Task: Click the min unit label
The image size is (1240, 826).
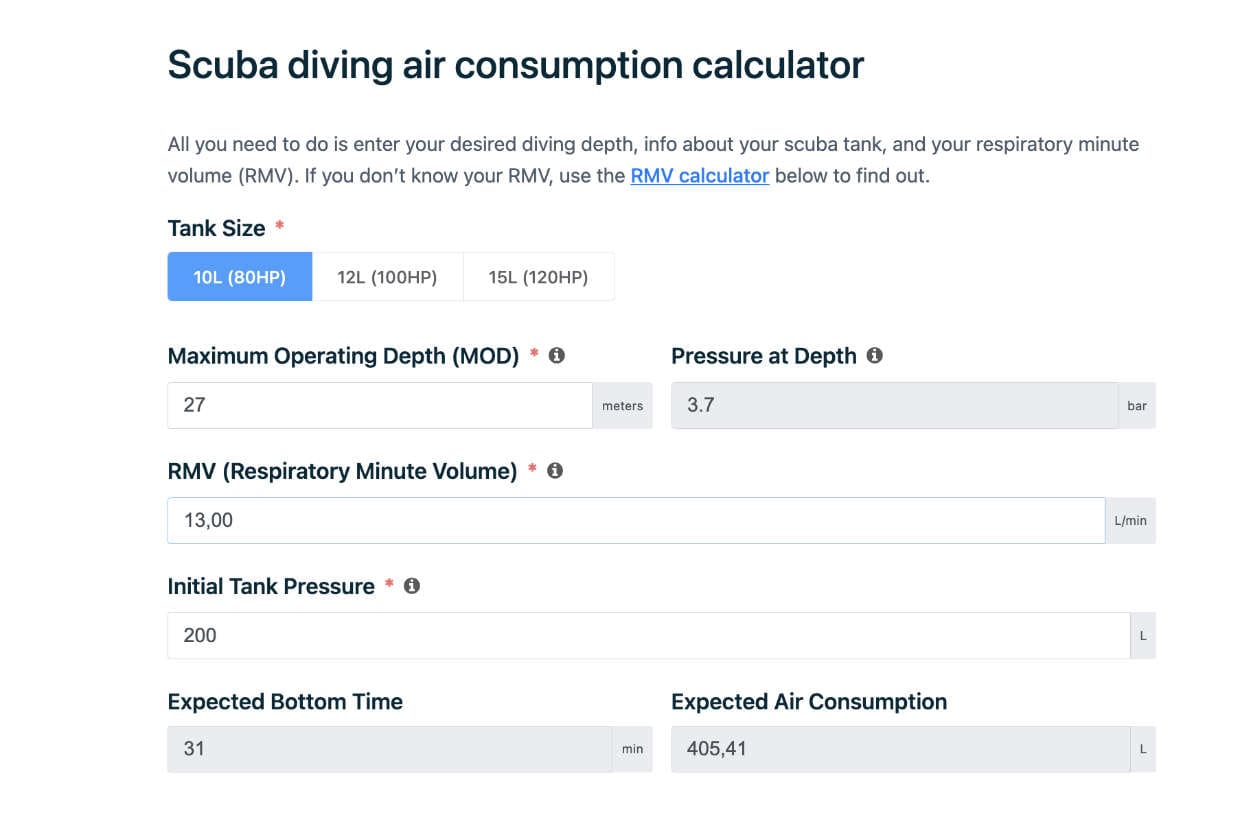Action: tap(632, 748)
